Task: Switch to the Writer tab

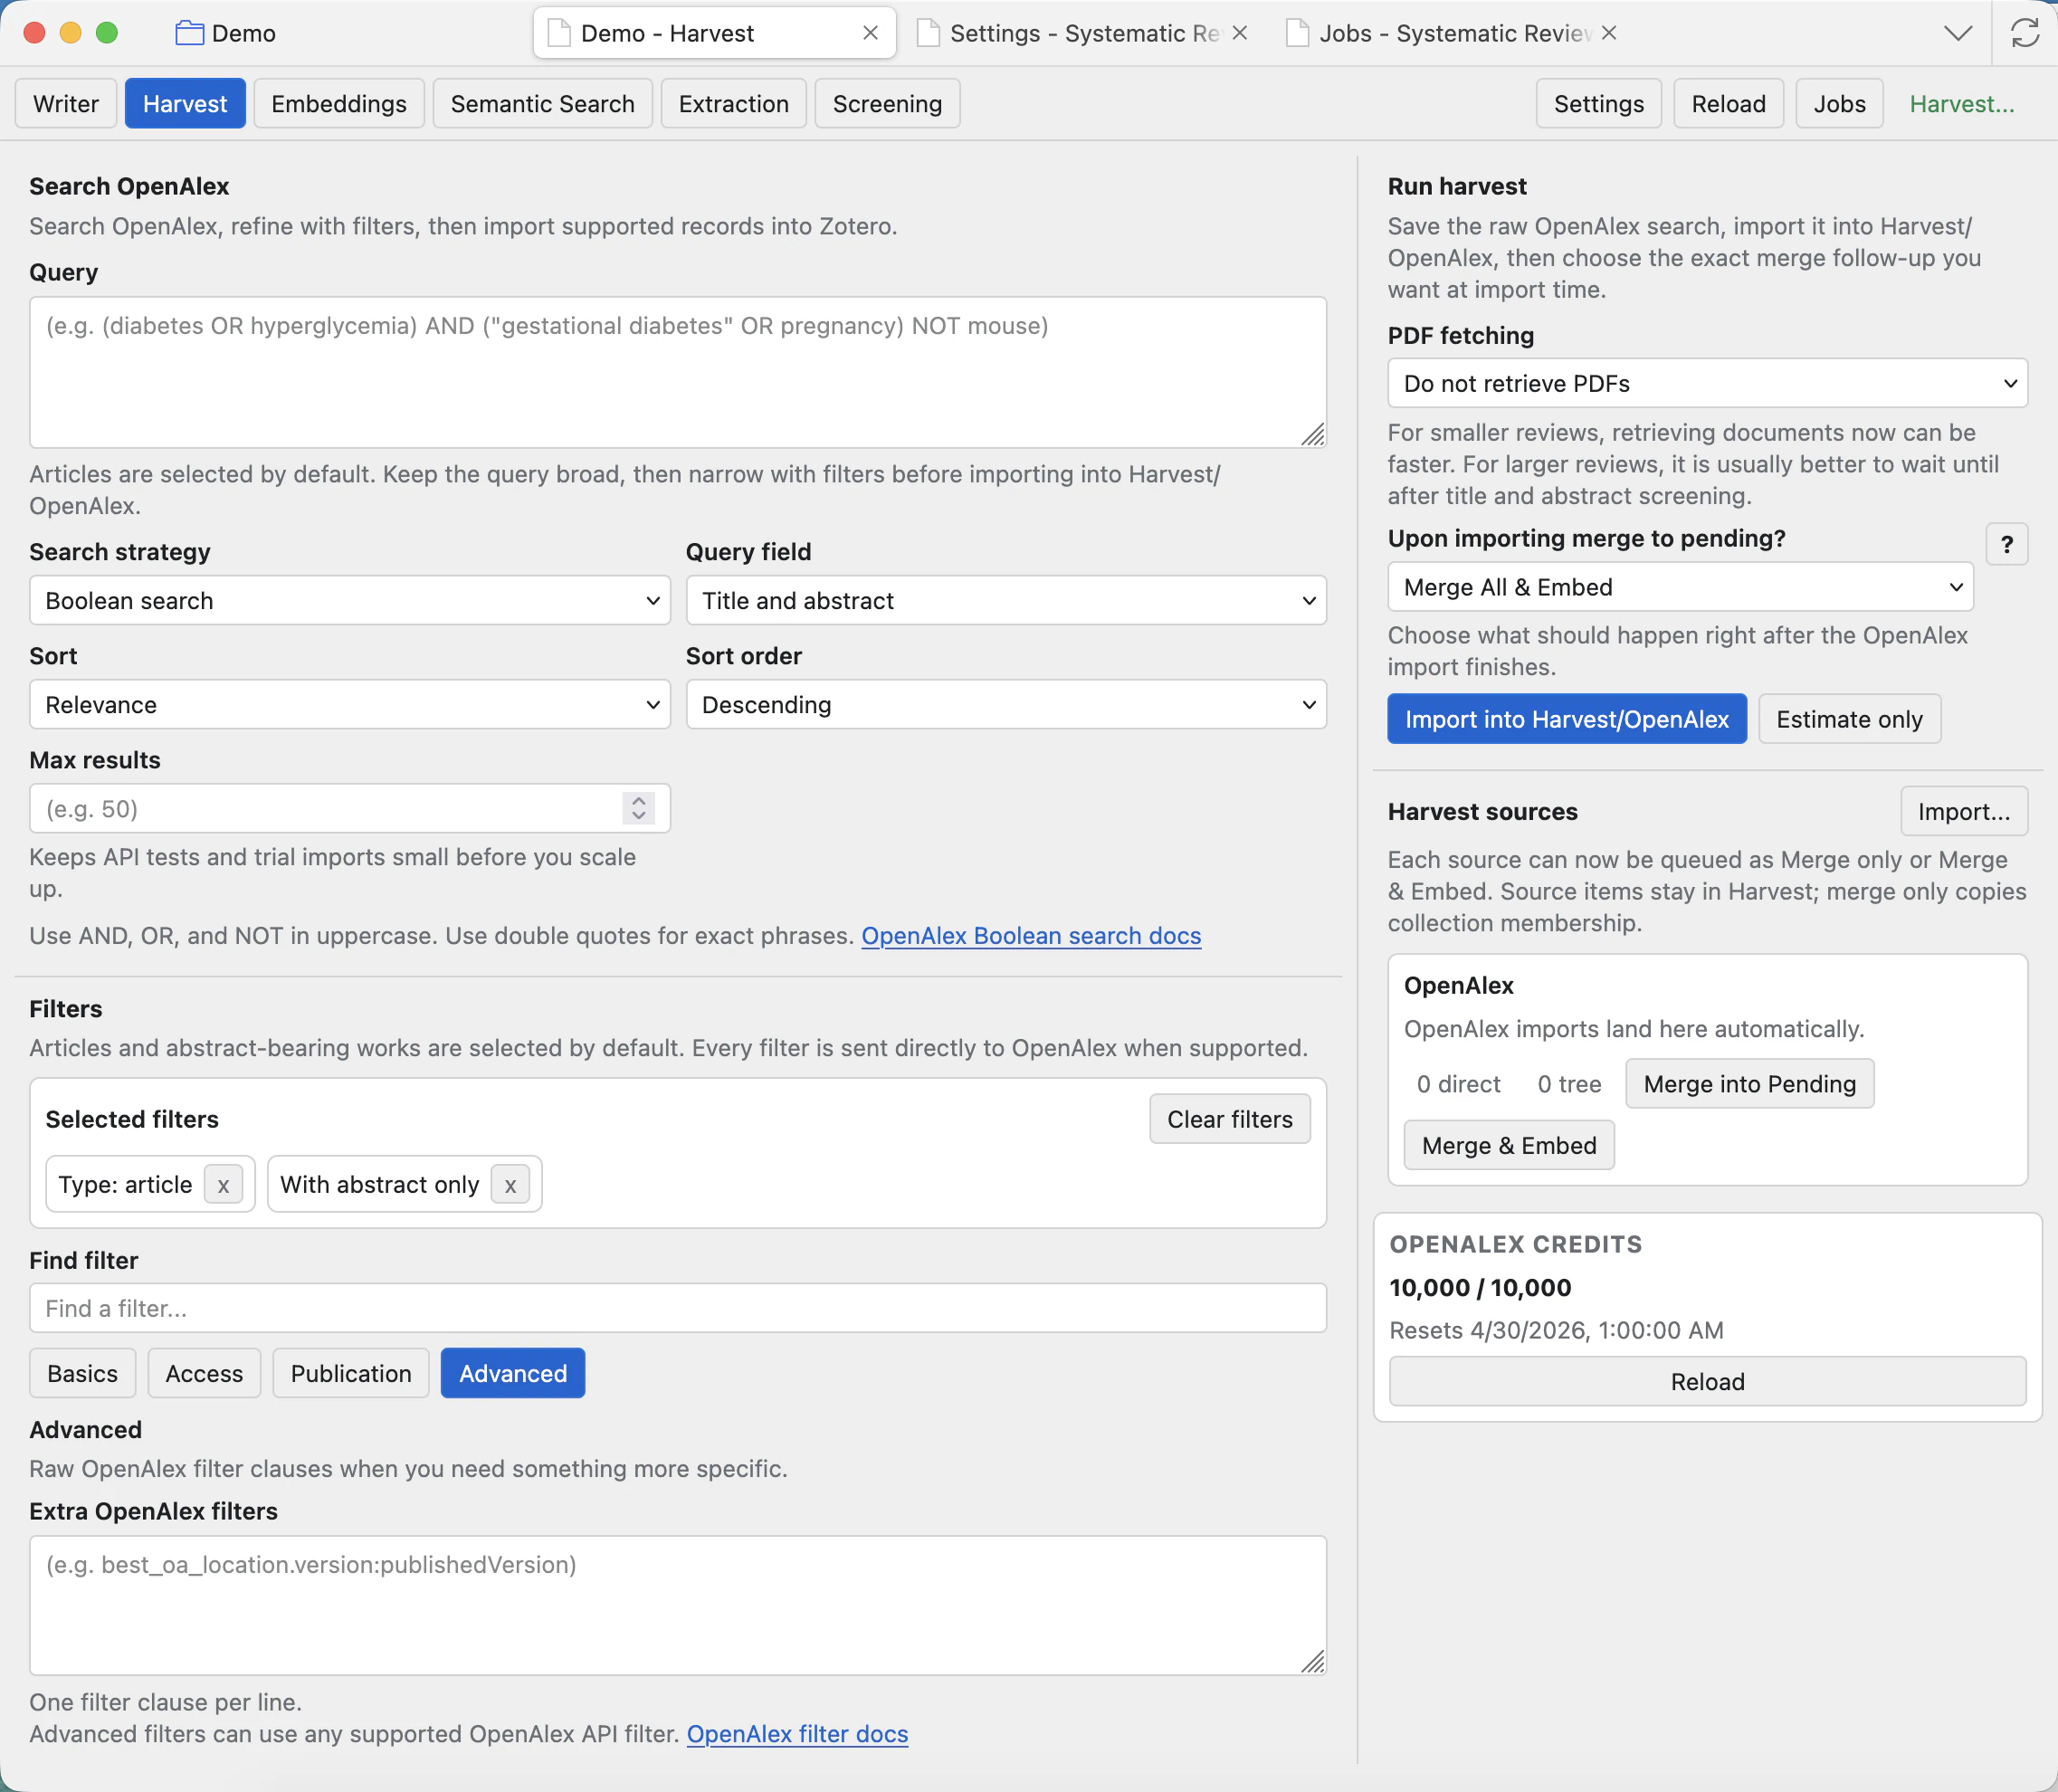Action: tap(66, 104)
